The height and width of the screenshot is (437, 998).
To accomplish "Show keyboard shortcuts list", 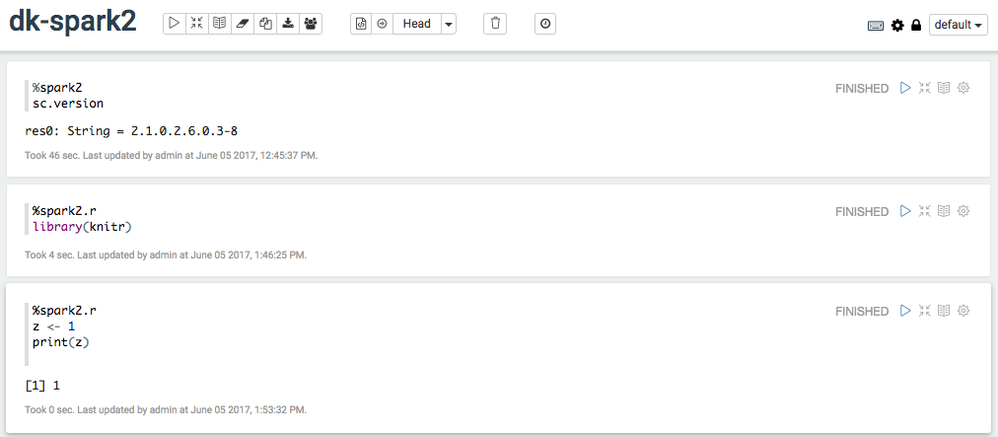I will [x=875, y=25].
